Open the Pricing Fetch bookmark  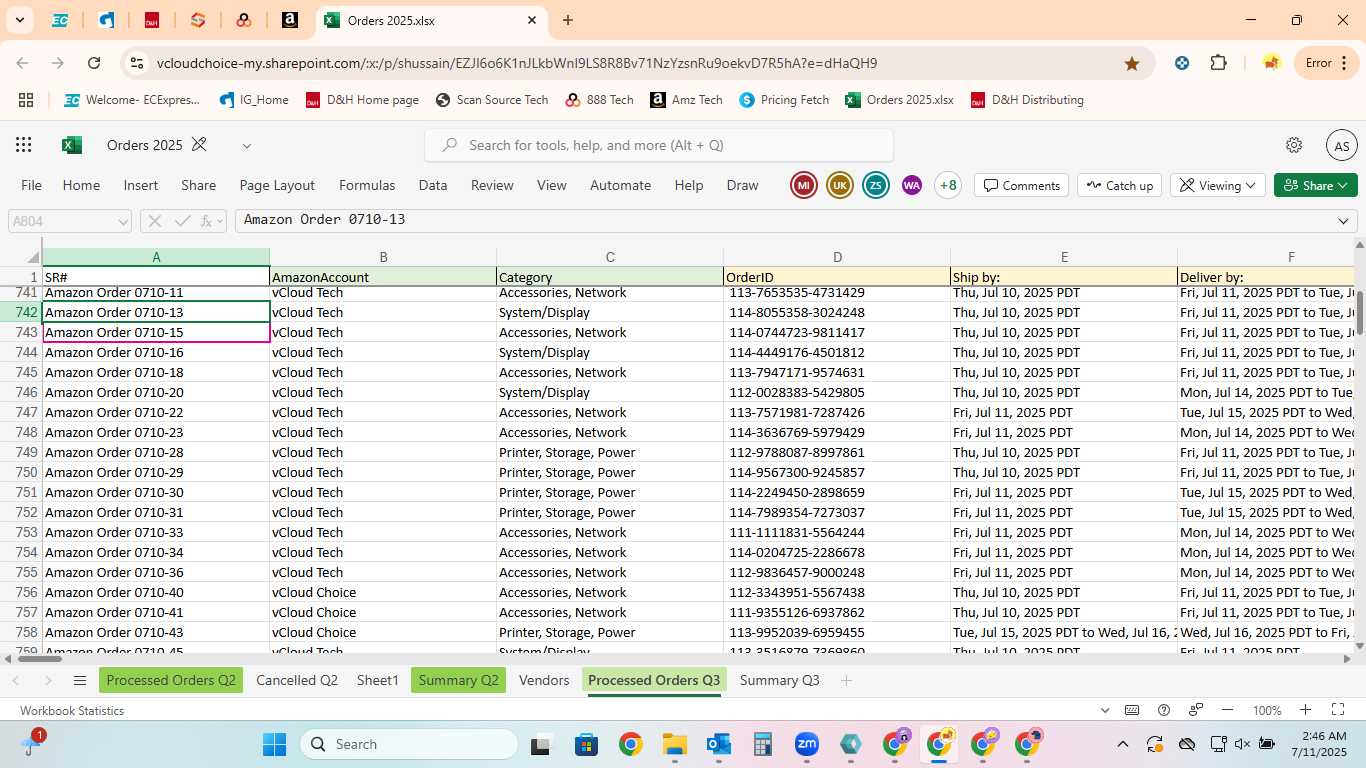point(784,100)
